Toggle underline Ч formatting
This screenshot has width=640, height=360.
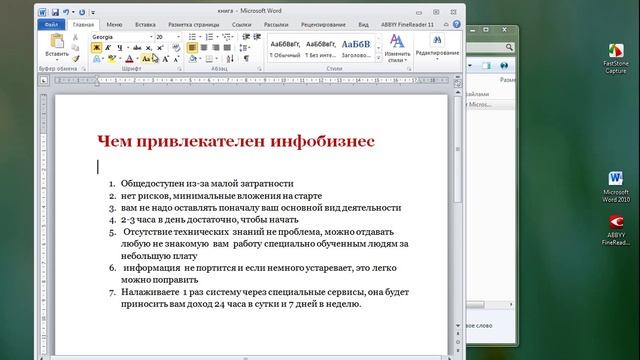[x=120, y=48]
